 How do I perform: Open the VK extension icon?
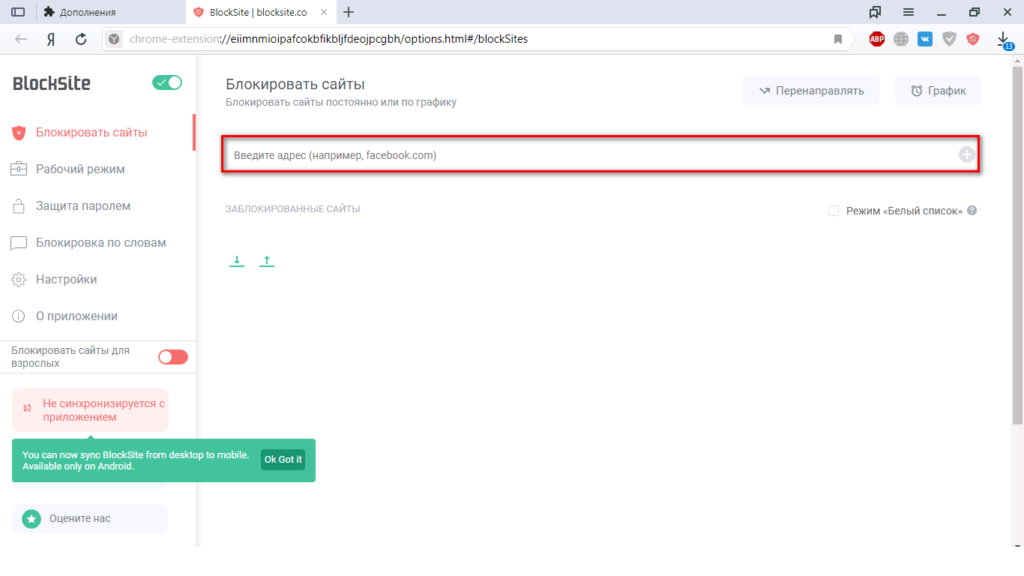click(x=925, y=39)
